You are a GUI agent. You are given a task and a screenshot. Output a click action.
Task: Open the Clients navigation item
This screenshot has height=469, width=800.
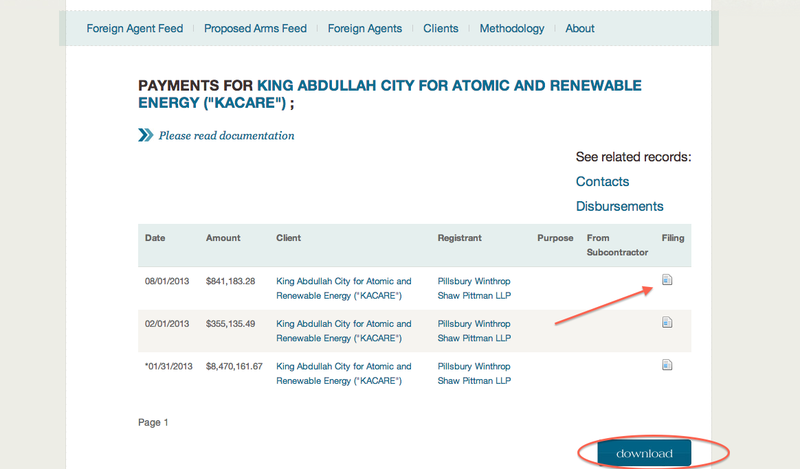point(441,29)
